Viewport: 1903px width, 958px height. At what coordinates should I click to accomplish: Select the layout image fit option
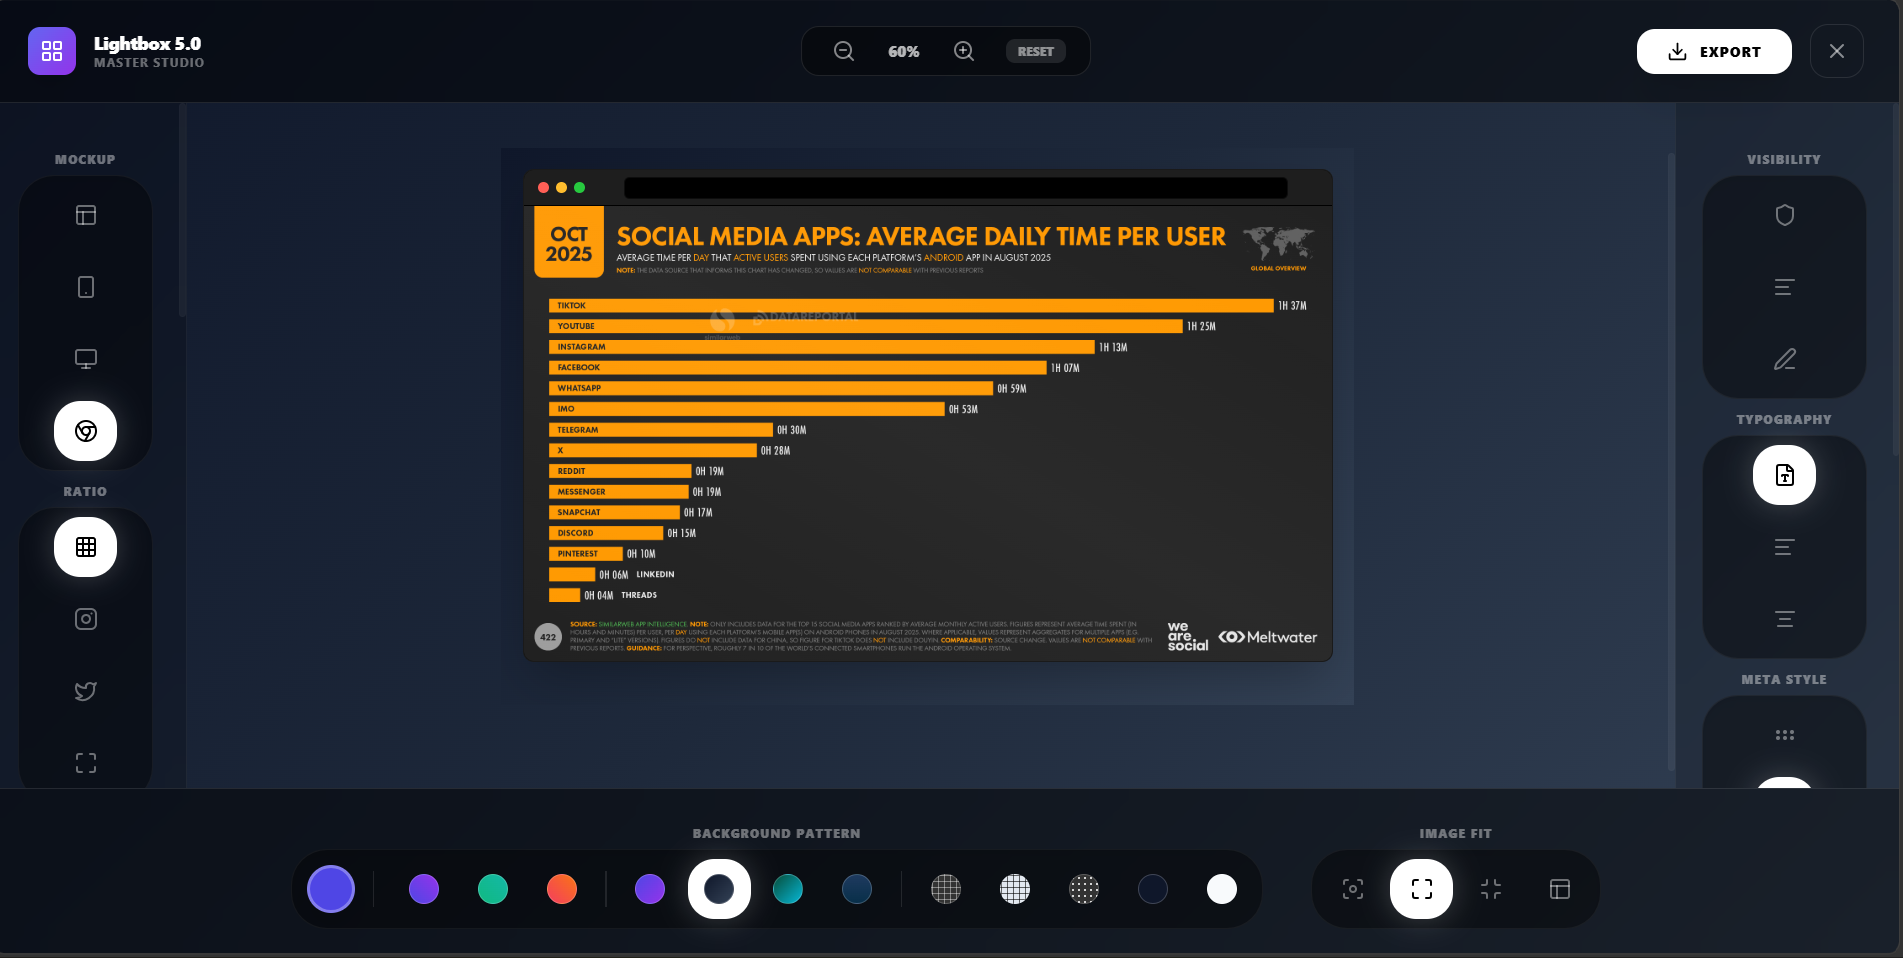pyautogui.click(x=1560, y=889)
